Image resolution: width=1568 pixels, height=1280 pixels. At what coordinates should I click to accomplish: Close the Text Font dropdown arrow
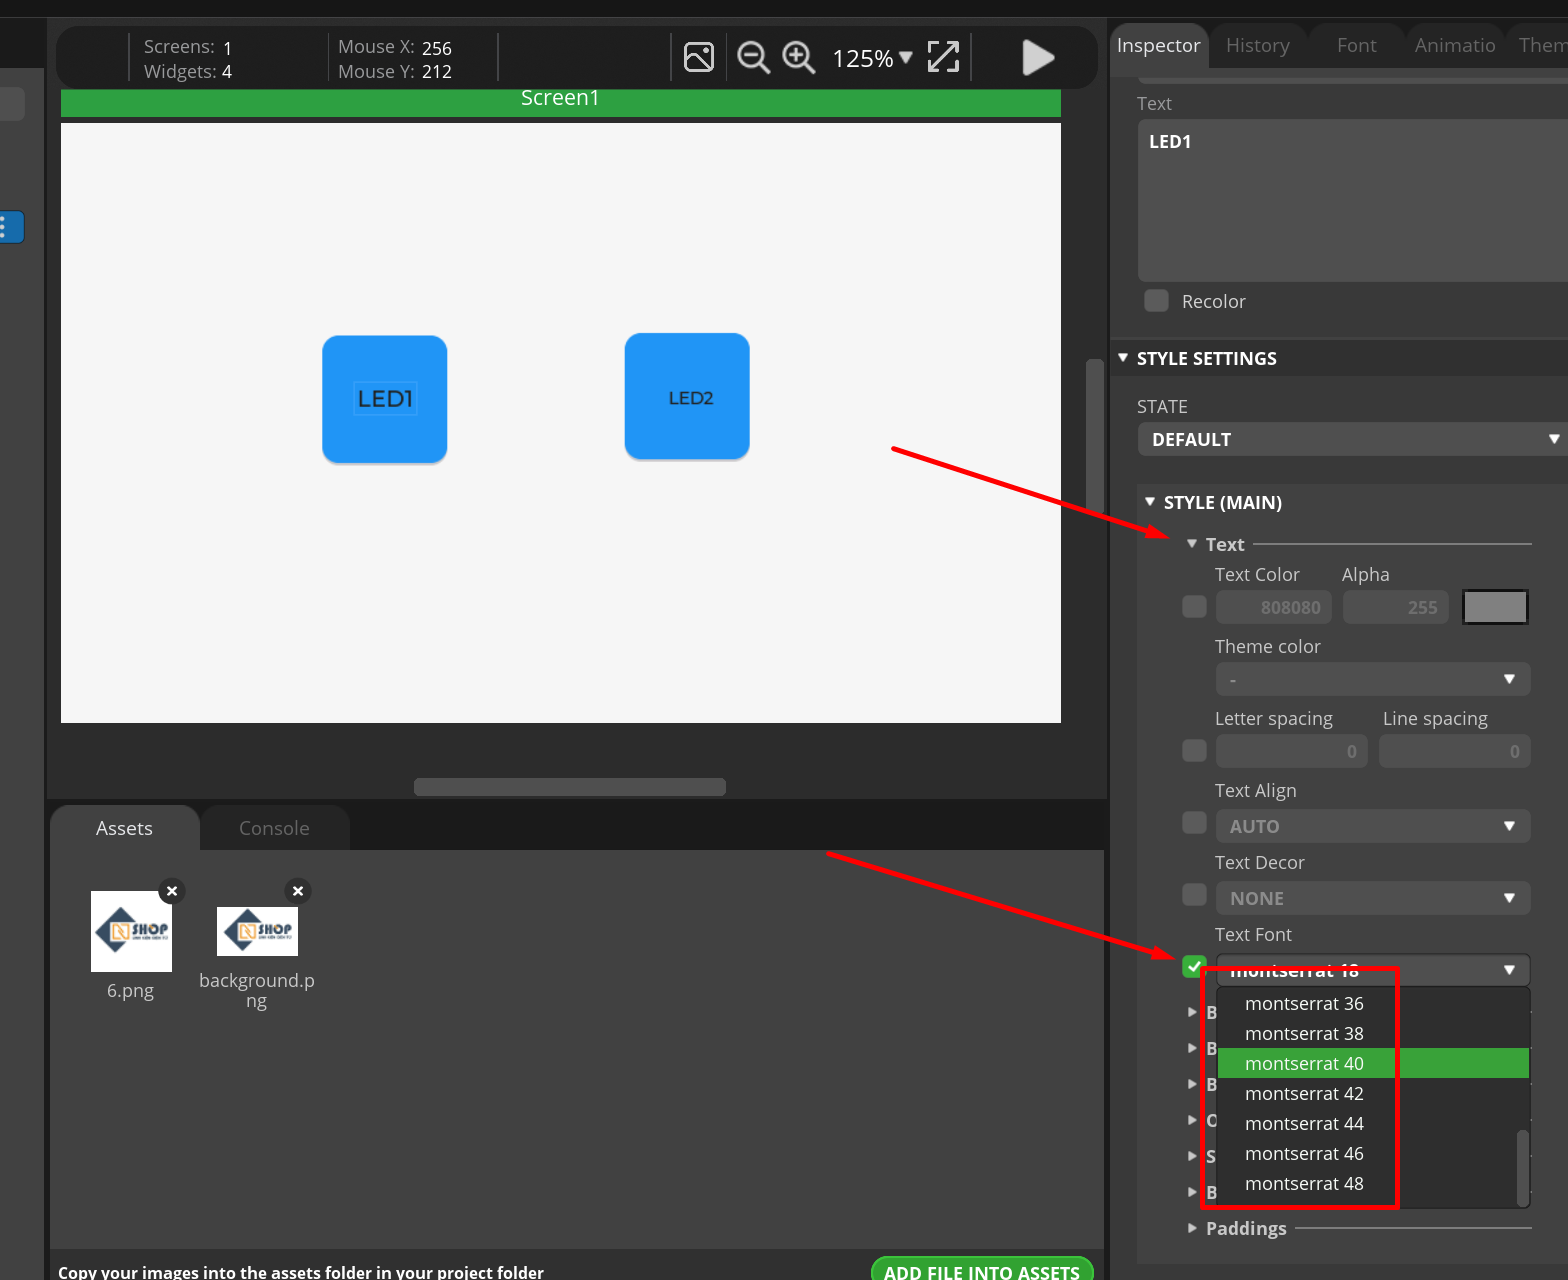coord(1509,970)
